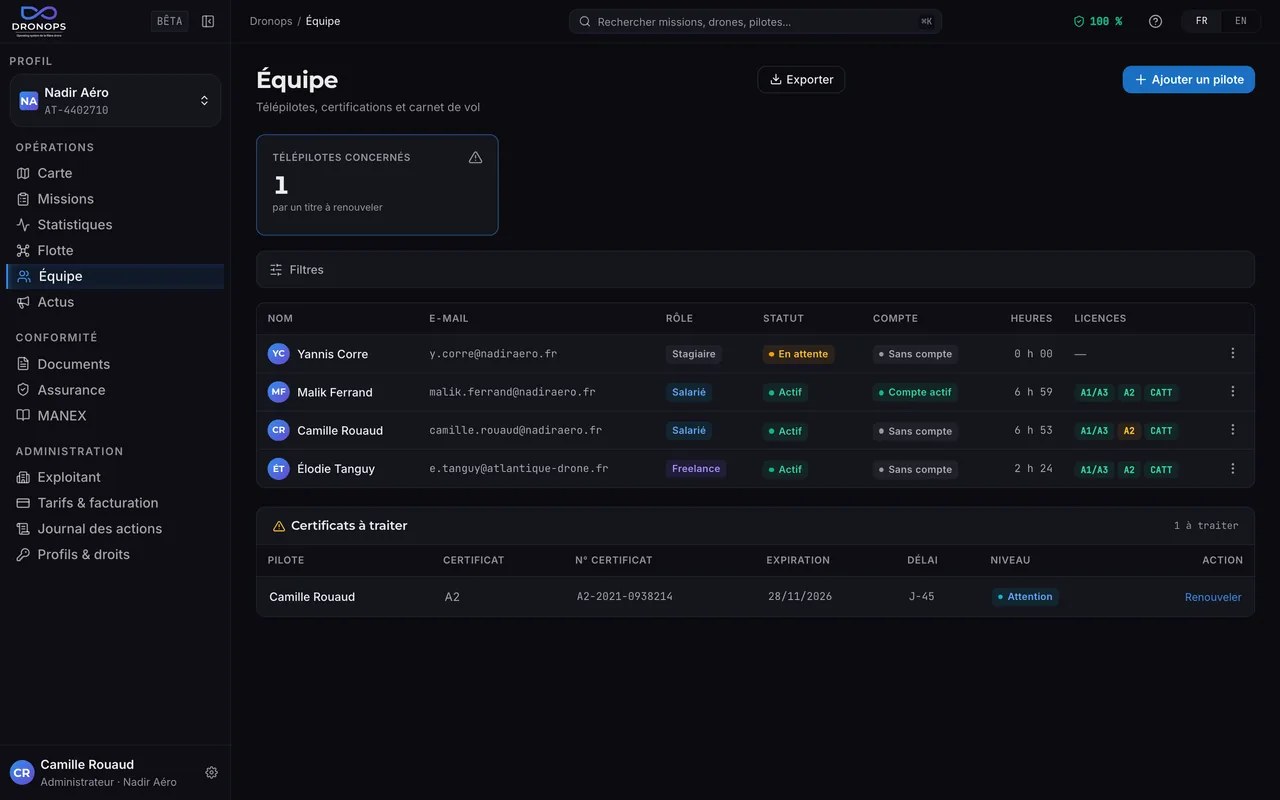This screenshot has height=800, width=1280.
Task: Focus the Rechercher missions search field
Action: coord(755,21)
